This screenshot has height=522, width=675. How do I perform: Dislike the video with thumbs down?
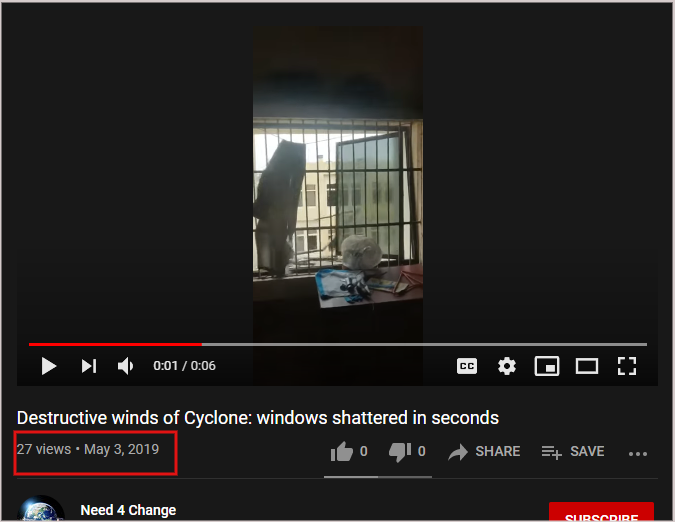[x=400, y=451]
